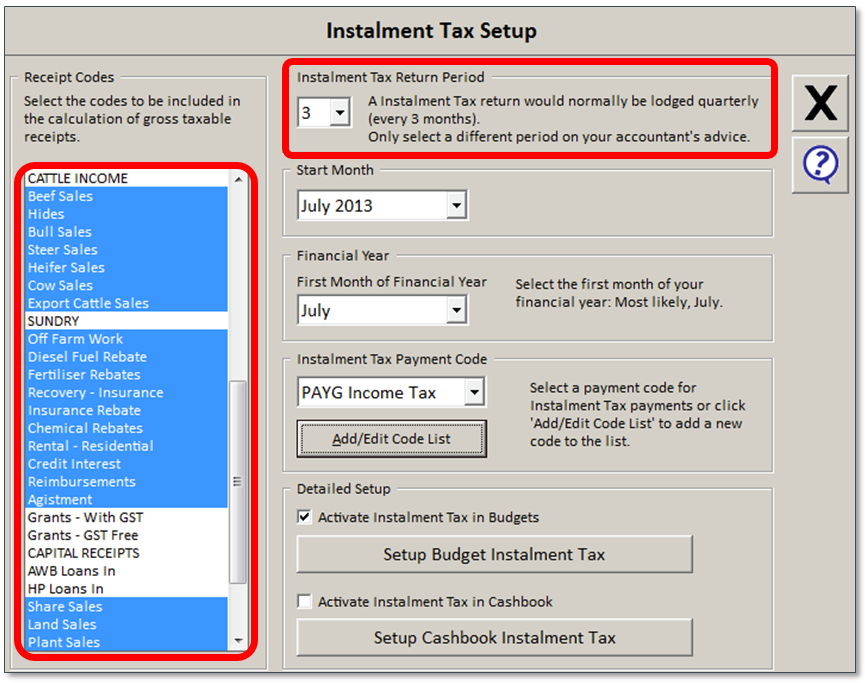Enable Activate Instalment Tax in Cashbook checkbox
865x683 pixels.
304,601
